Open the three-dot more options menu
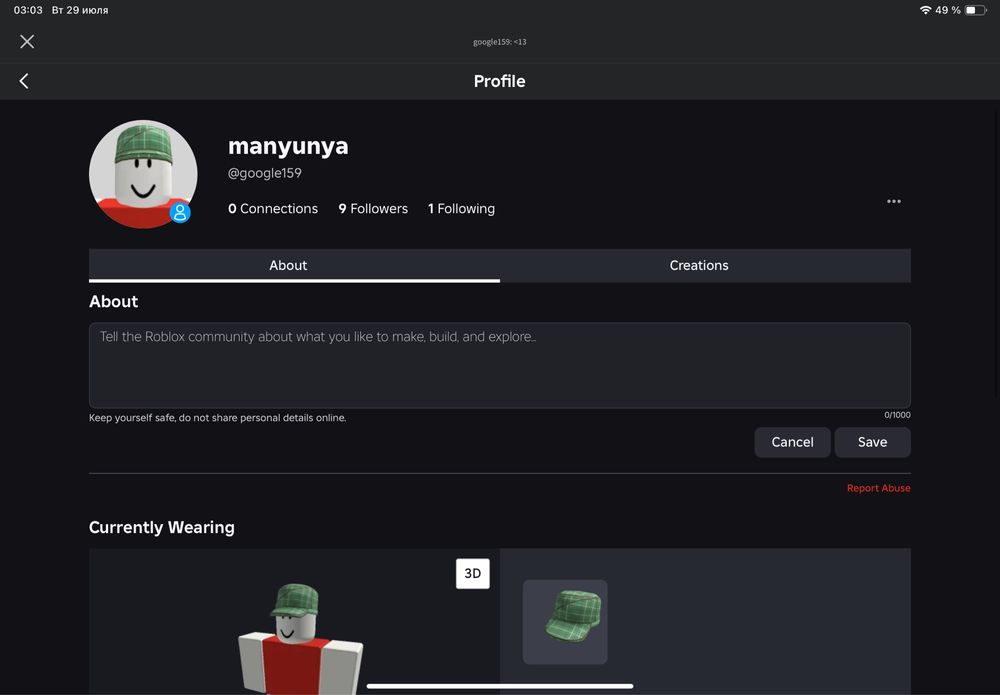Image resolution: width=1000 pixels, height=695 pixels. coord(893,201)
